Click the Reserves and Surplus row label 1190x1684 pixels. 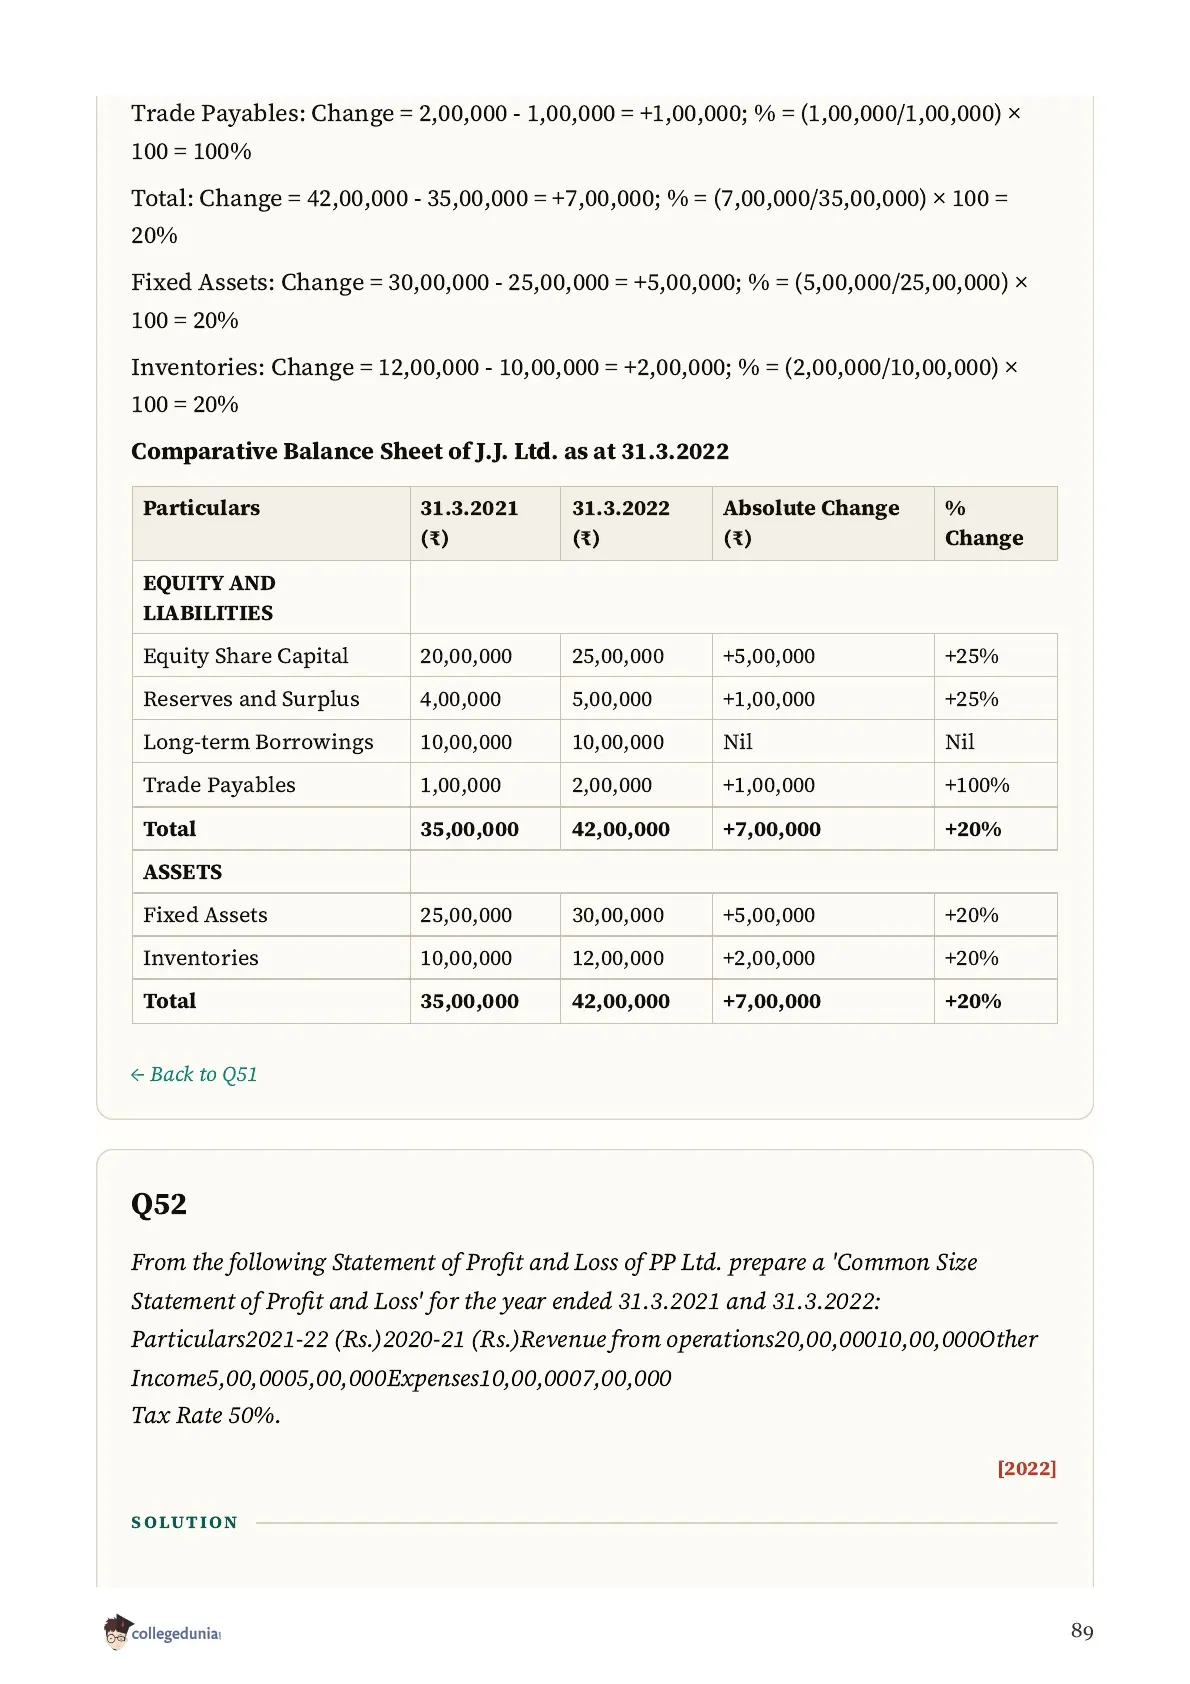click(x=251, y=699)
